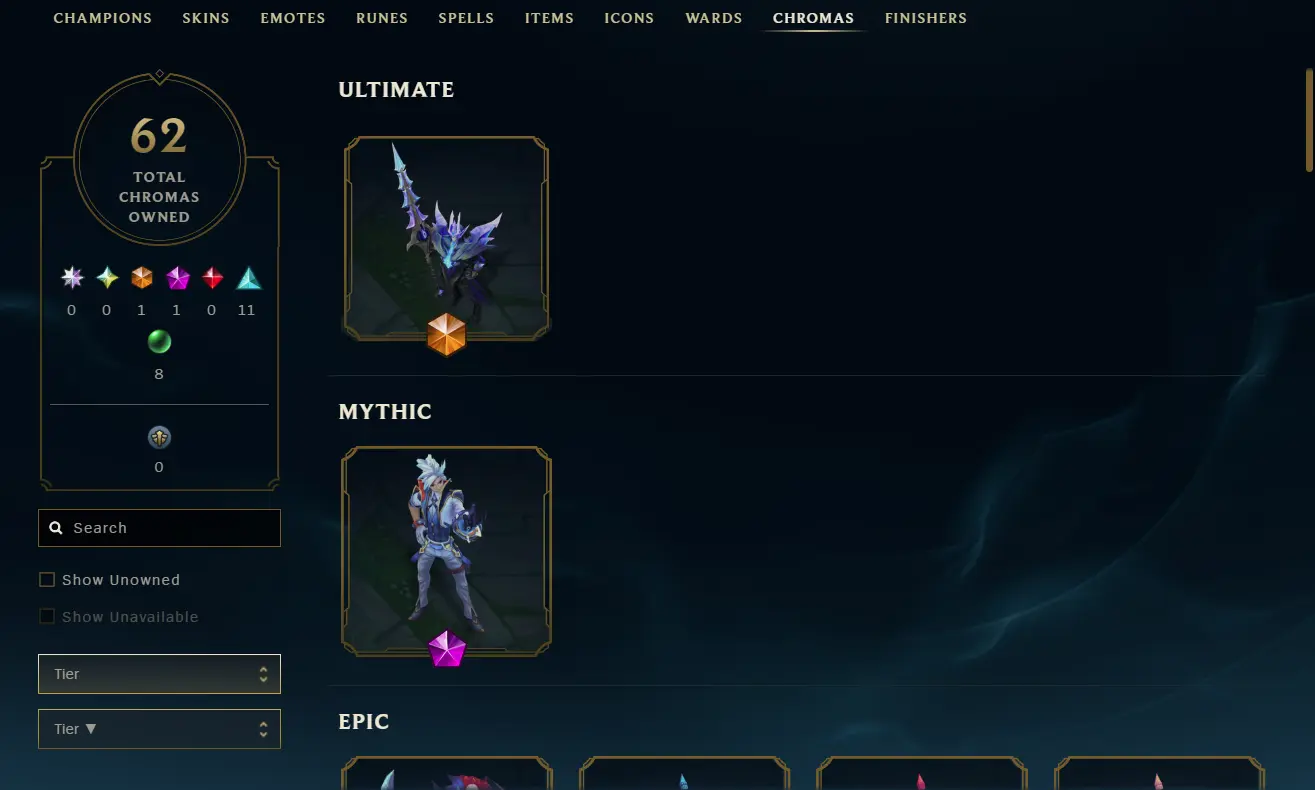The image size is (1315, 790).
Task: Open the first Tier dropdown
Action: click(x=159, y=674)
